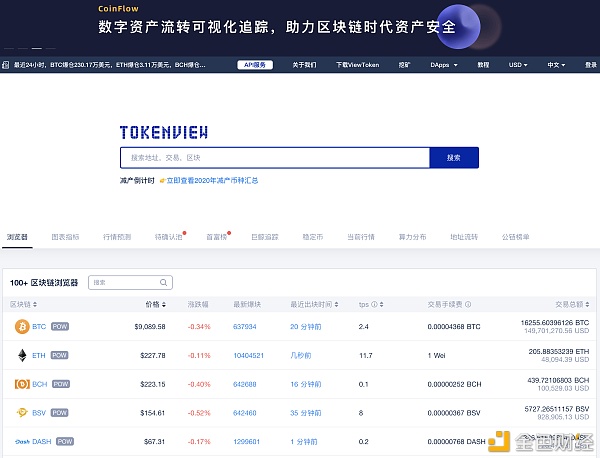Switch to the 地址流转 tab
Viewport: 600px width, 458px height.
click(464, 237)
